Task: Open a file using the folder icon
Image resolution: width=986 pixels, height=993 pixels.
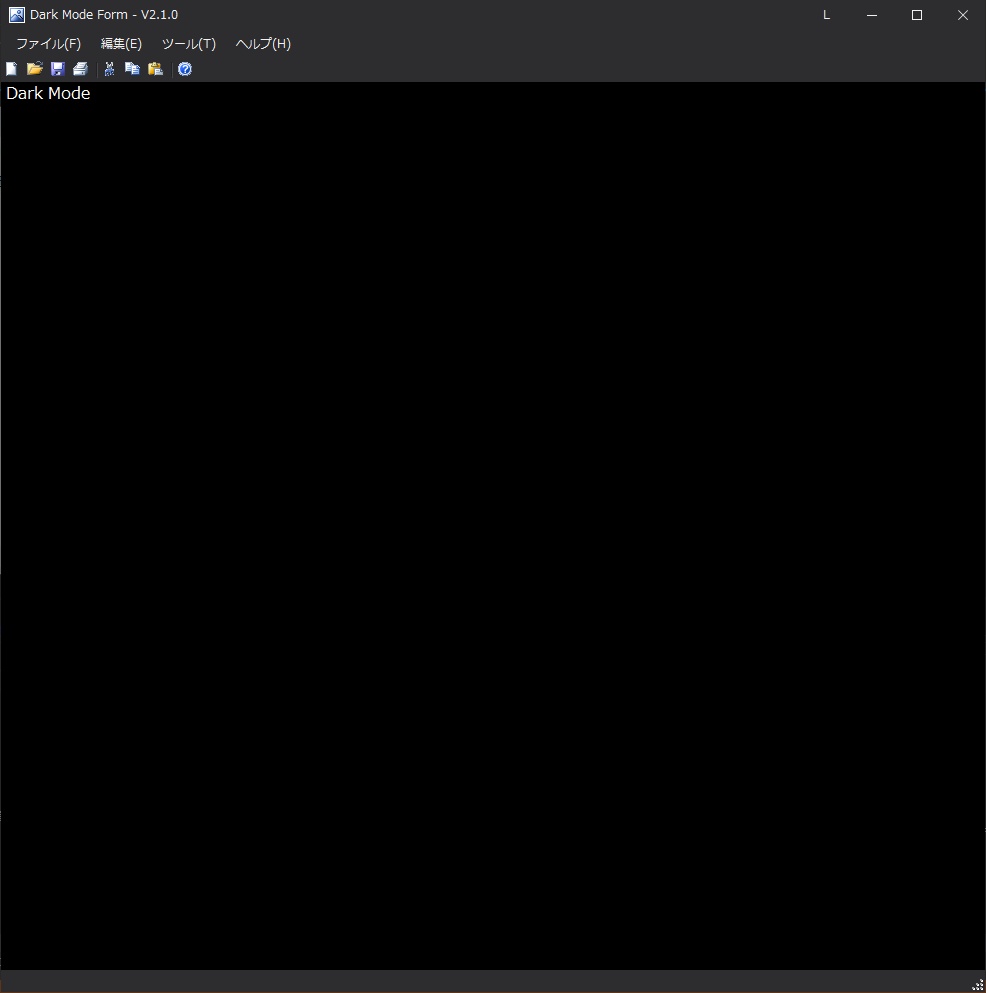Action: pyautogui.click(x=34, y=68)
